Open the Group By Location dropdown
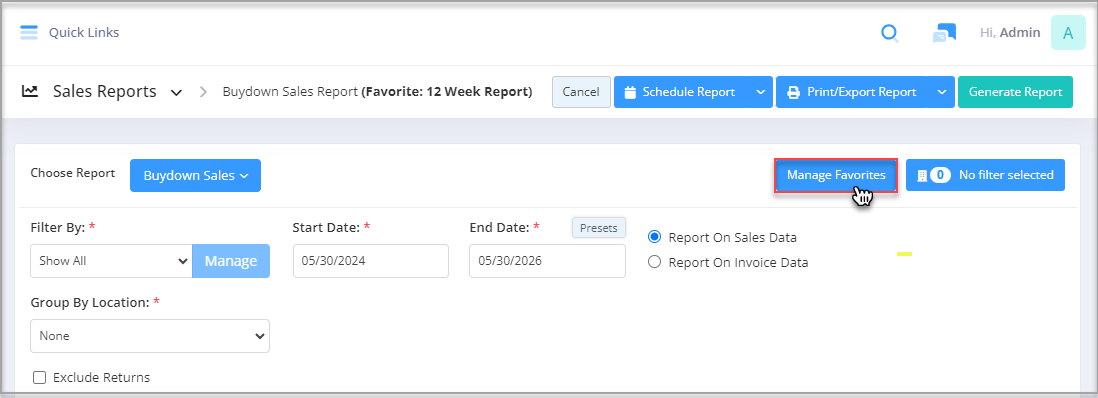This screenshot has width=1098, height=398. point(150,336)
